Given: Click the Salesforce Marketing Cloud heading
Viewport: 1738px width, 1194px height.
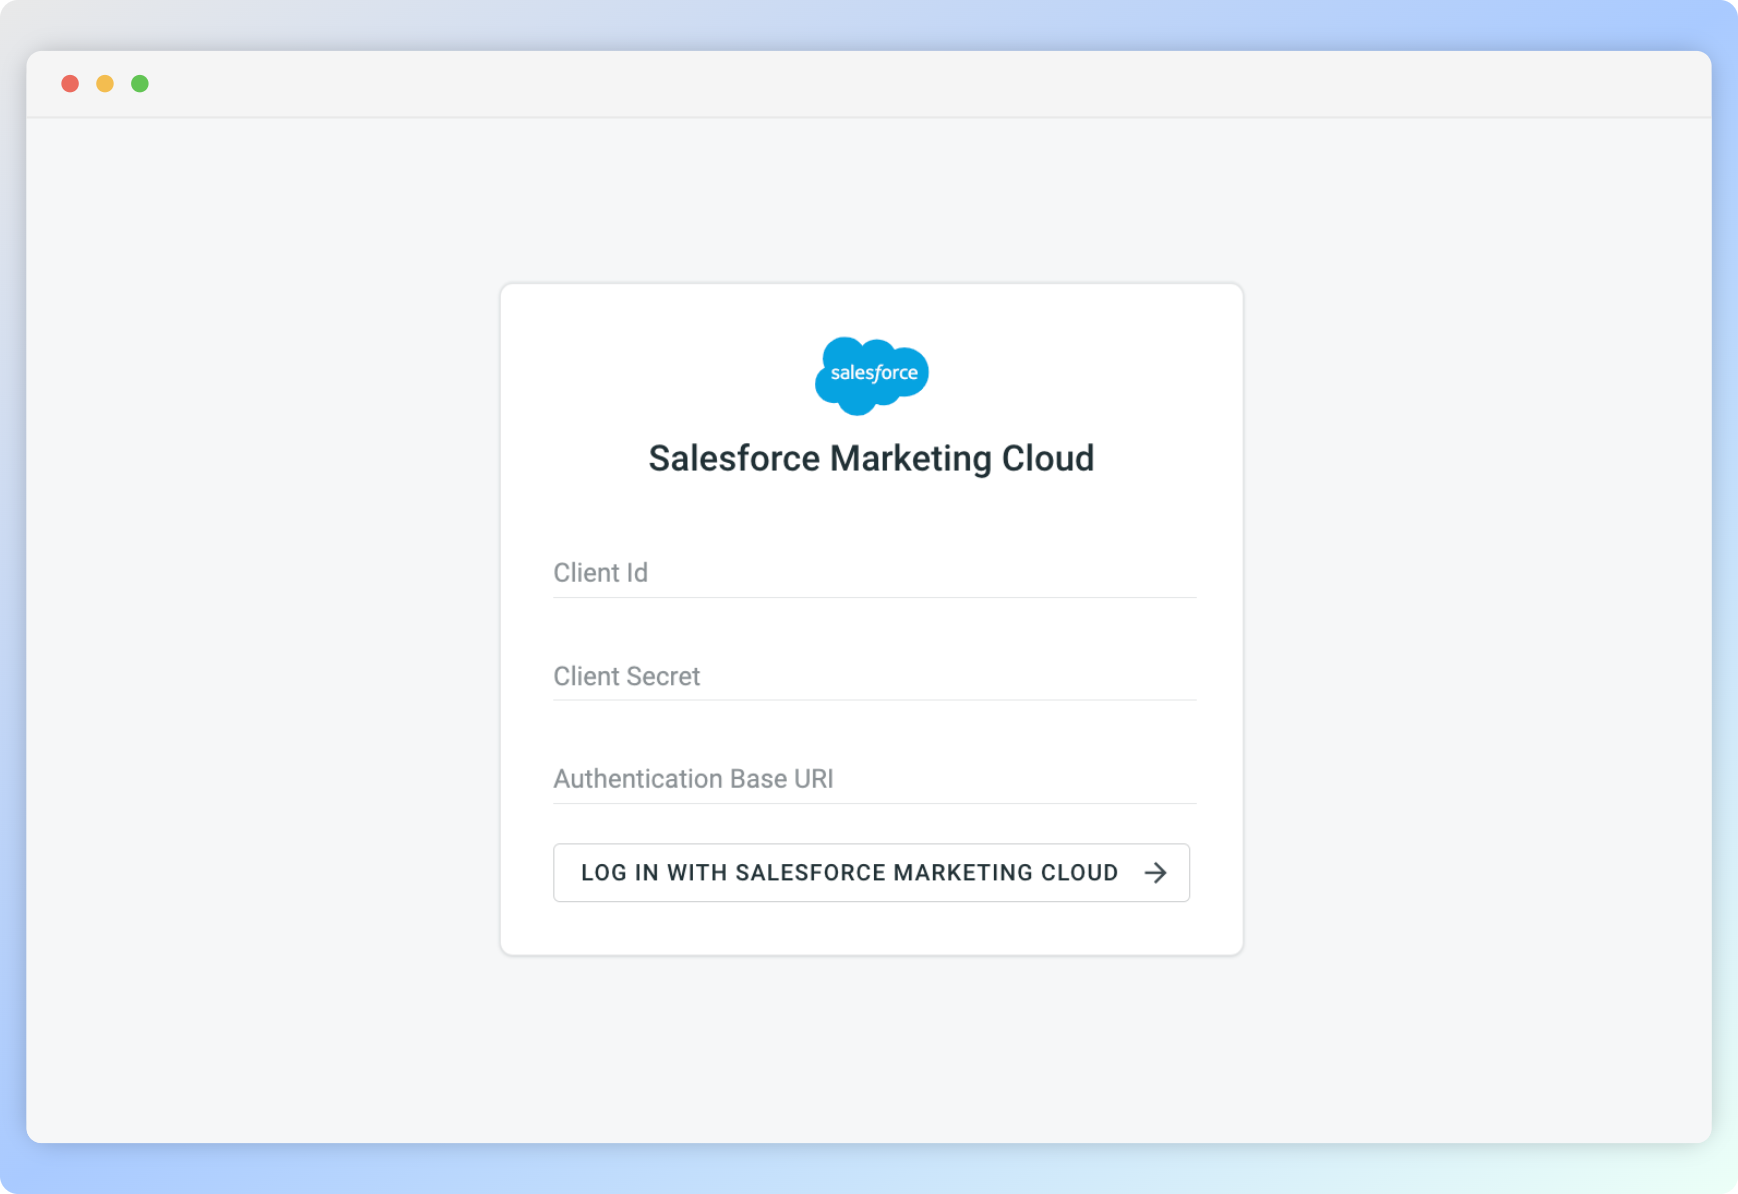Looking at the screenshot, I should click(x=871, y=458).
